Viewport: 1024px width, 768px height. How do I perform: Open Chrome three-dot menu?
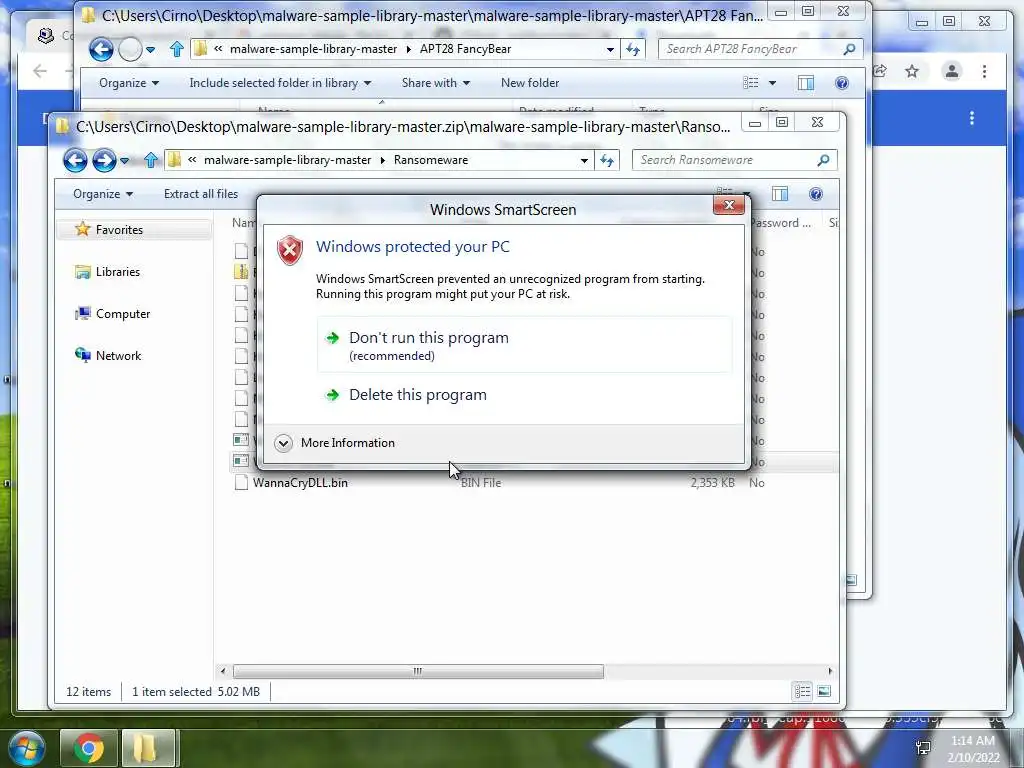[984, 71]
